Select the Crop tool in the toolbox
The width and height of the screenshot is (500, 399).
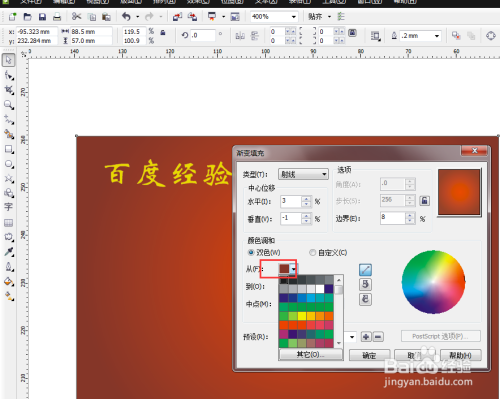tap(9, 90)
